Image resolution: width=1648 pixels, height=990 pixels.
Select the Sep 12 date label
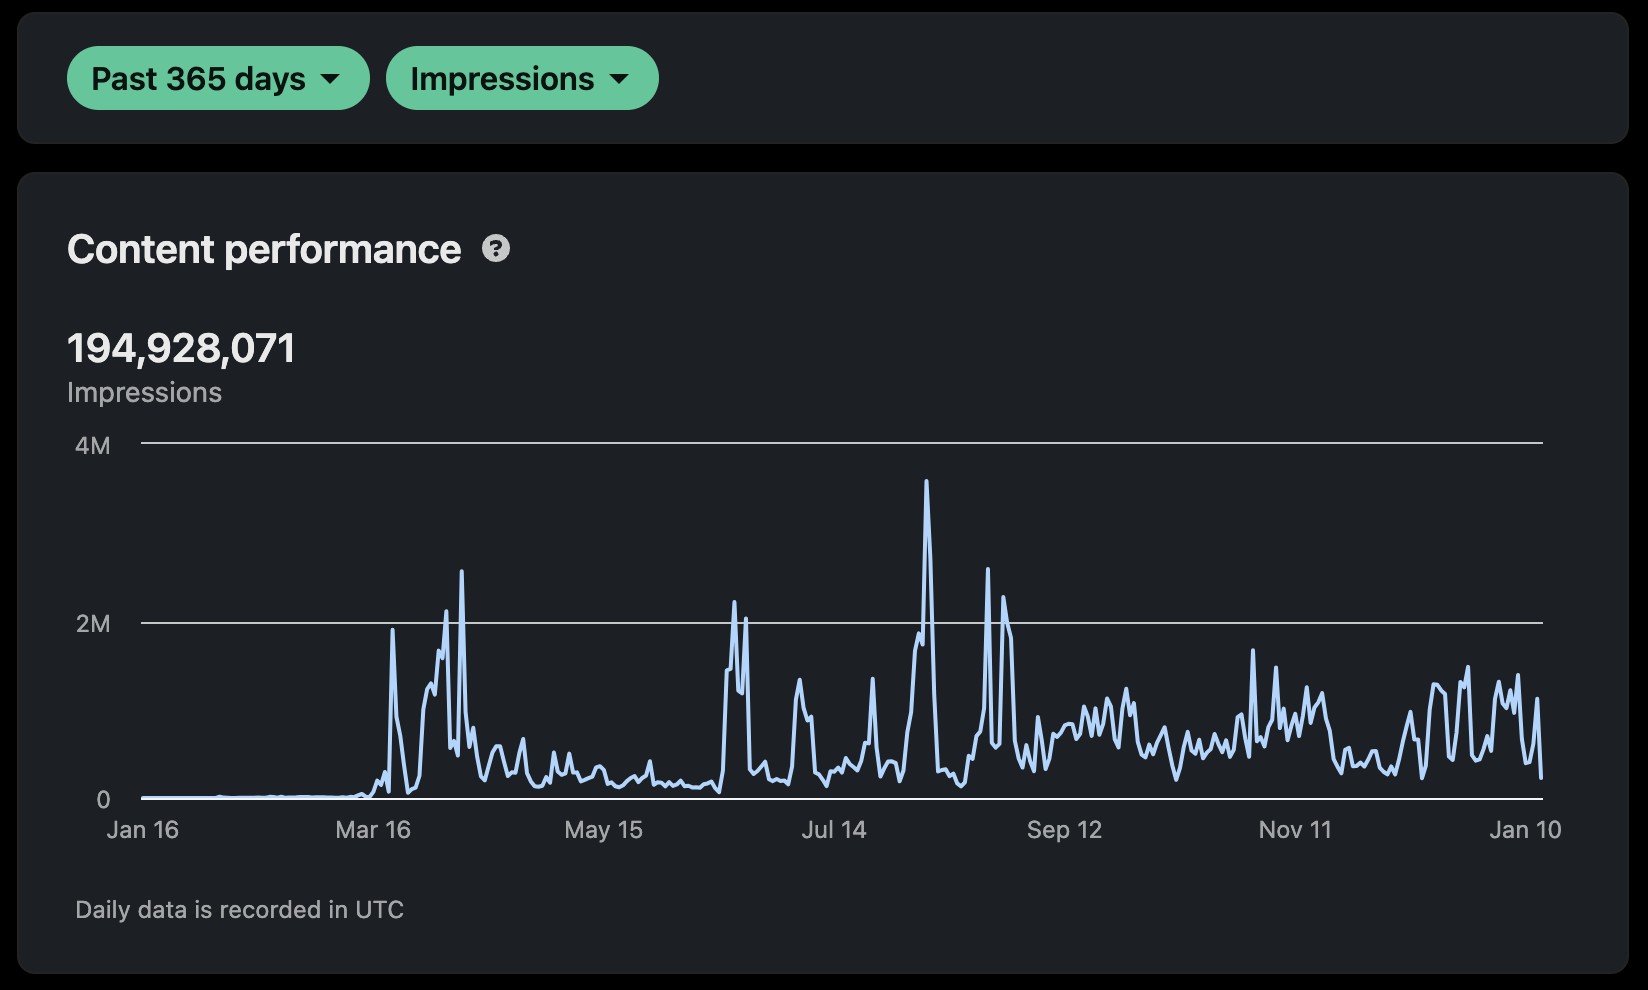click(x=1064, y=830)
